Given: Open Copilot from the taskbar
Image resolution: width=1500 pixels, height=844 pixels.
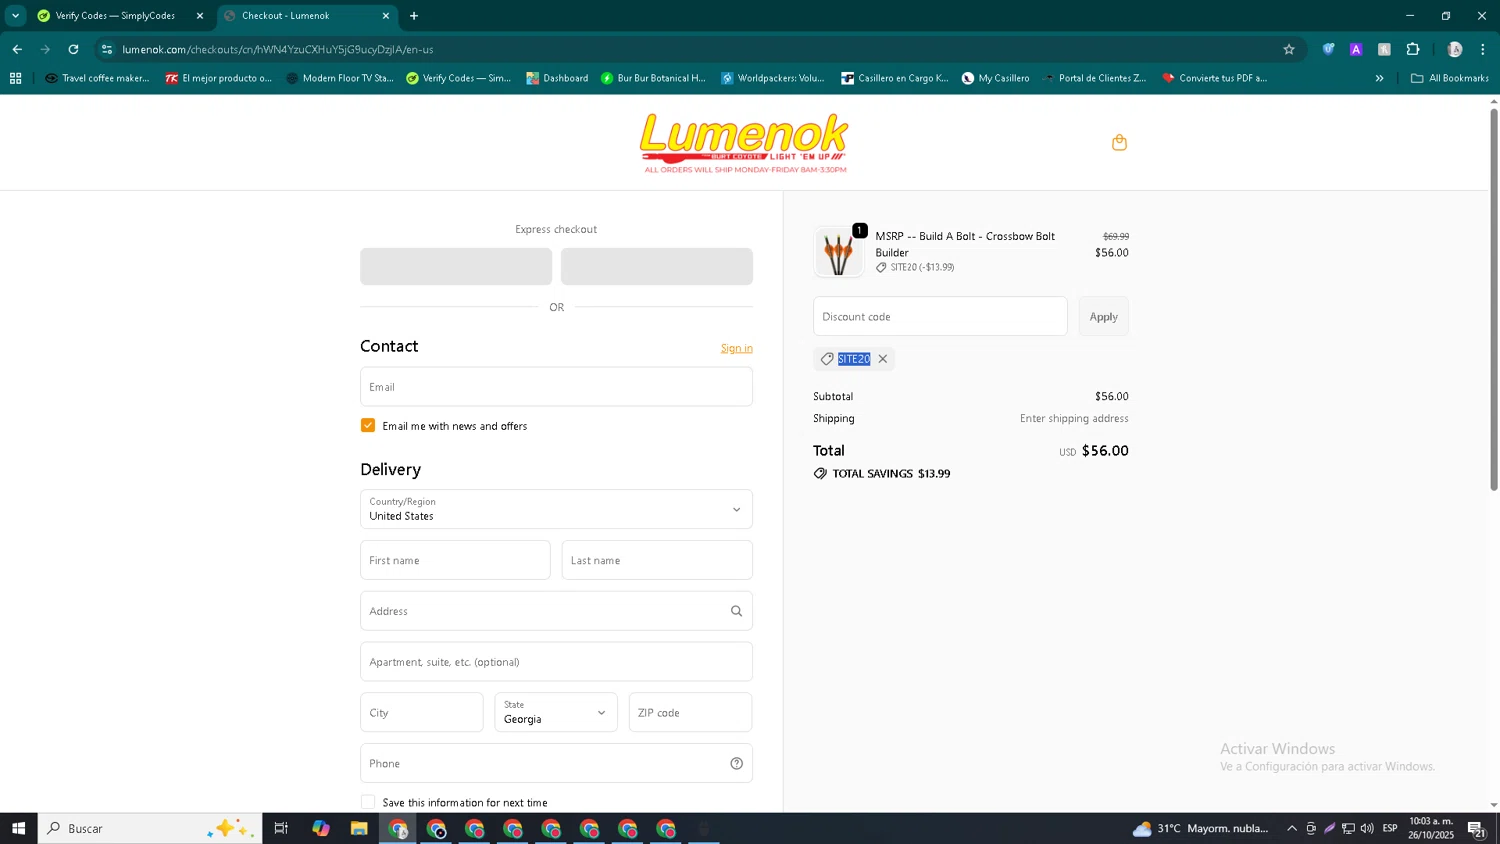Looking at the screenshot, I should point(320,828).
